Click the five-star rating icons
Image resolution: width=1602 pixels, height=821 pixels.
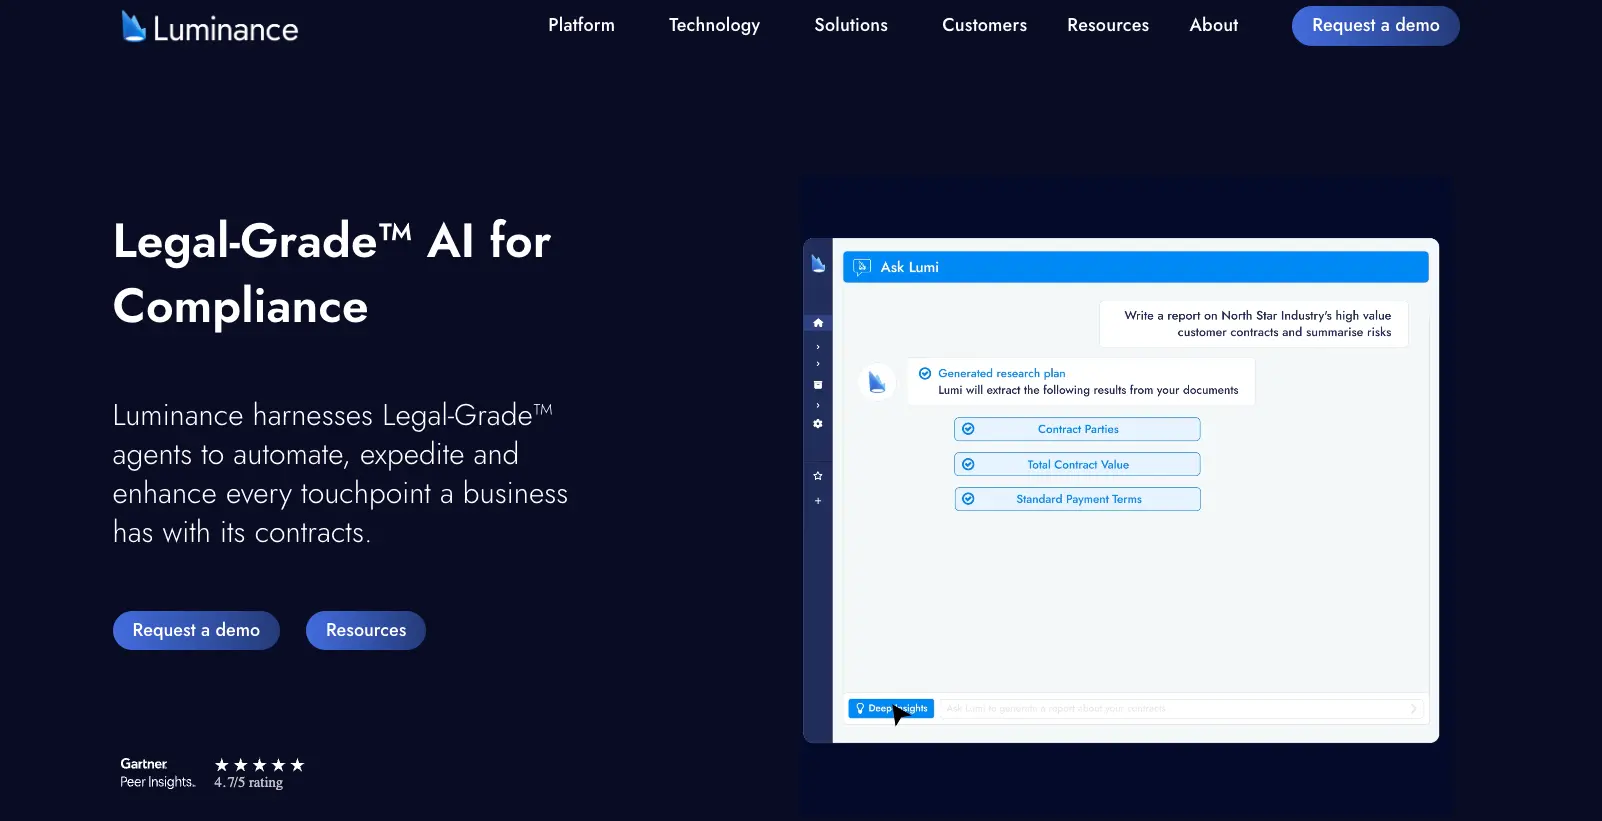[259, 765]
